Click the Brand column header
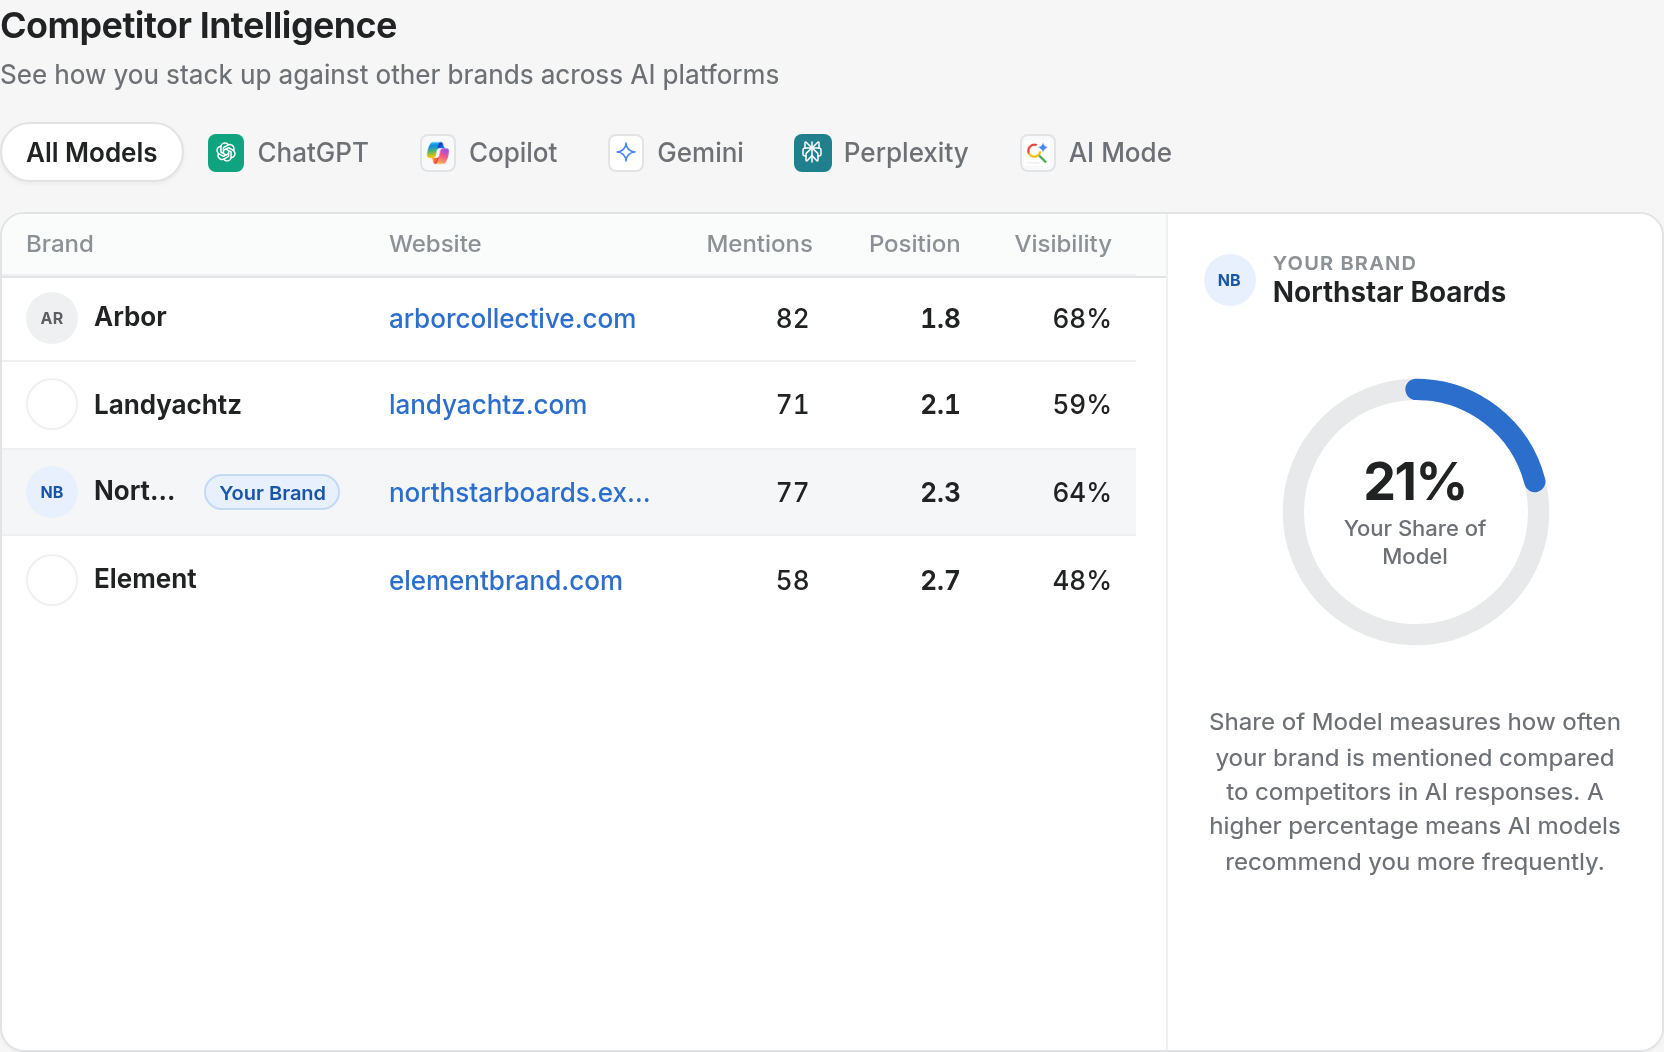1664x1052 pixels. 60,244
